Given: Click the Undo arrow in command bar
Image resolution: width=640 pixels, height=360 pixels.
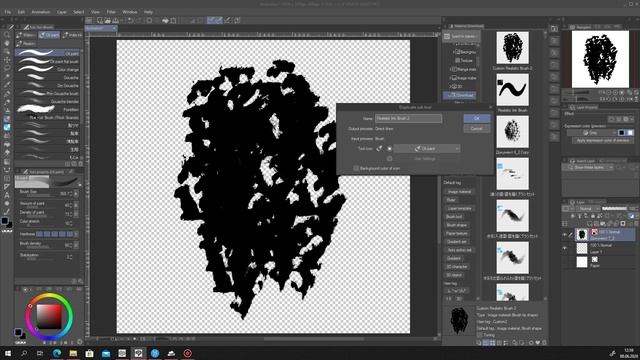Looking at the screenshot, I should tap(130, 20).
